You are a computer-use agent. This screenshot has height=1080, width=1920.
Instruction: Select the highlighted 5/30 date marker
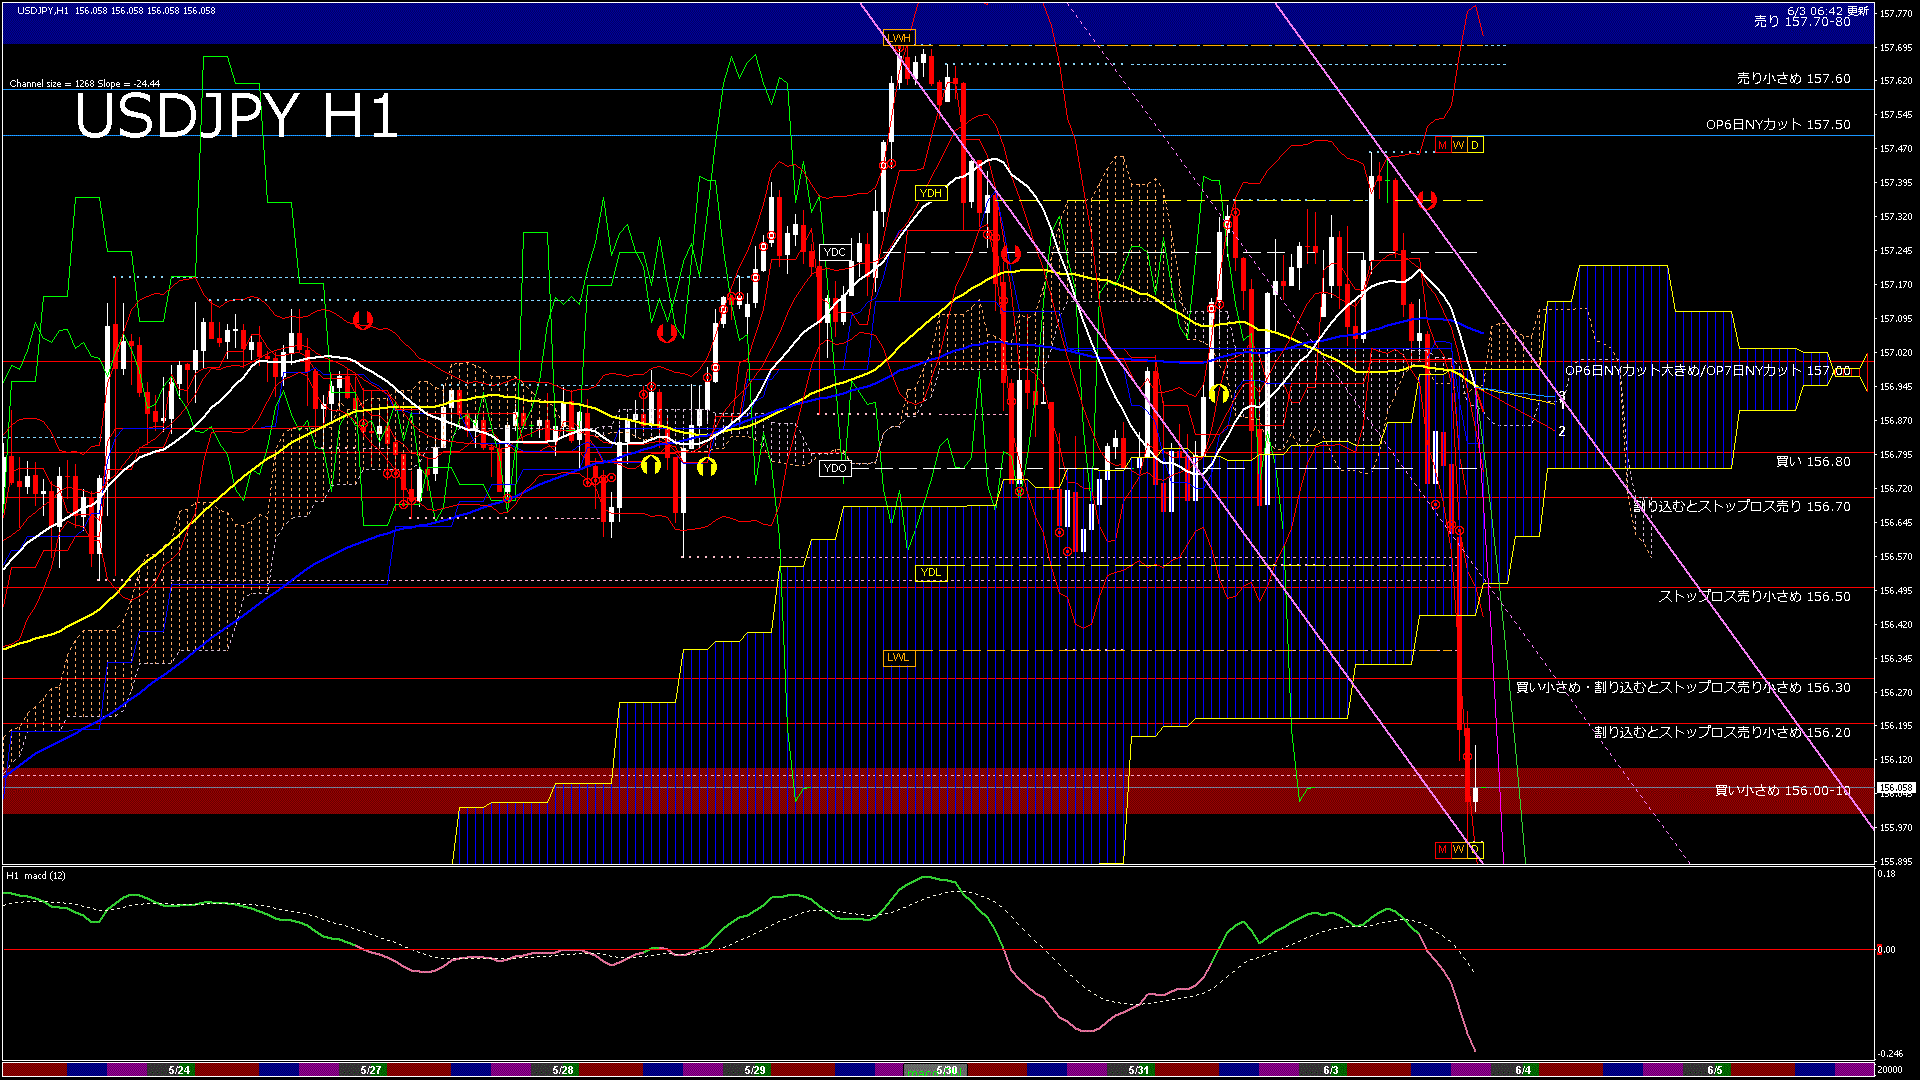click(946, 1070)
